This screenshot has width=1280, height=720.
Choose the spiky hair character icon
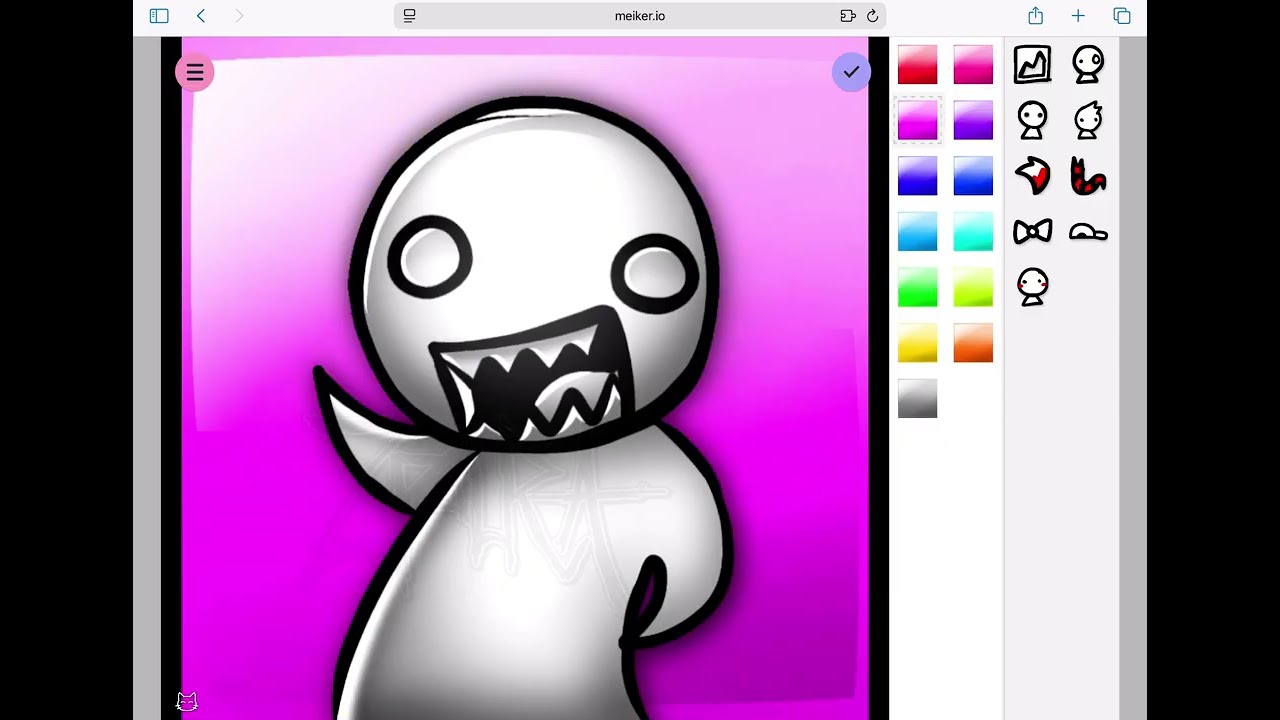(x=1088, y=121)
